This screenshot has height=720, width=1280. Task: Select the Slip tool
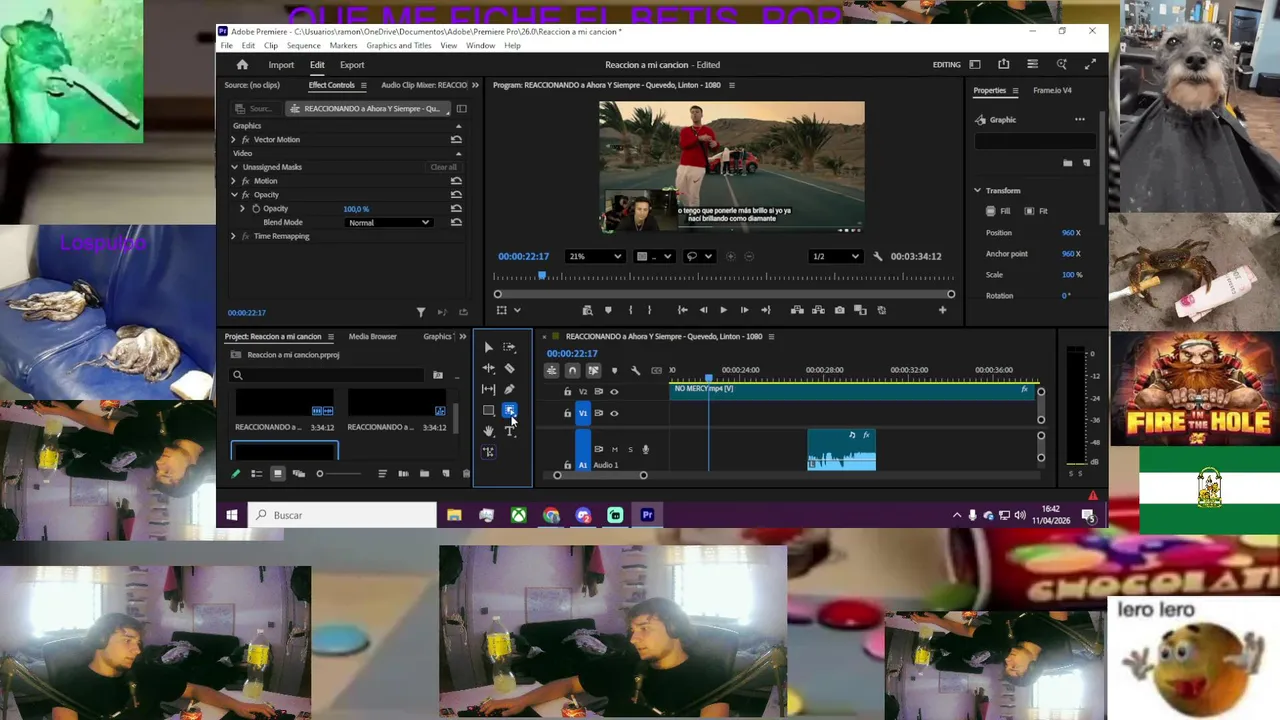[x=488, y=389]
